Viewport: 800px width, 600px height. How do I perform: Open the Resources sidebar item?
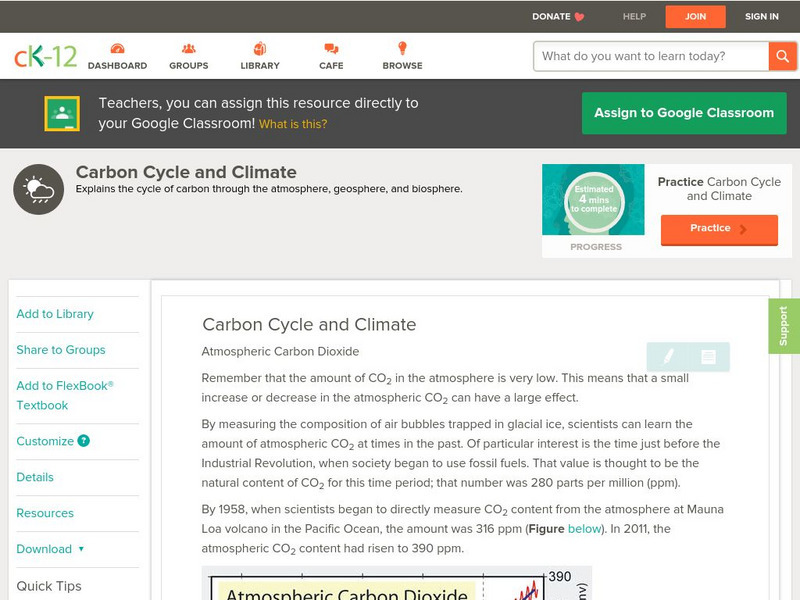click(45, 513)
